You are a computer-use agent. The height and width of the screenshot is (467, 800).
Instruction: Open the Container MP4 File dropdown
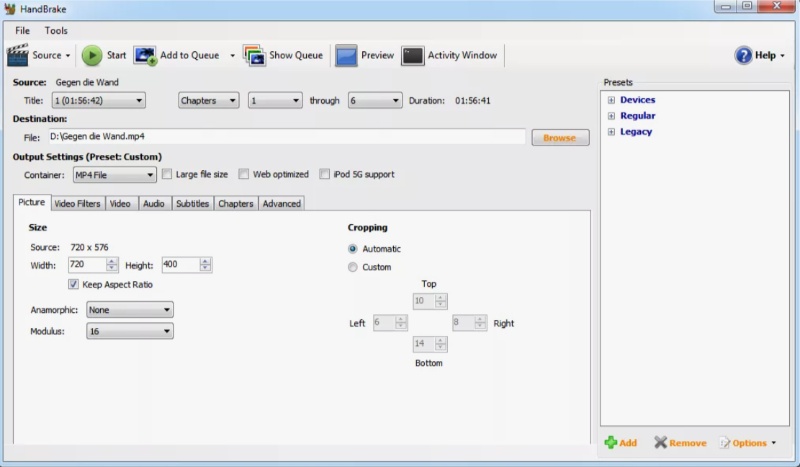point(114,175)
